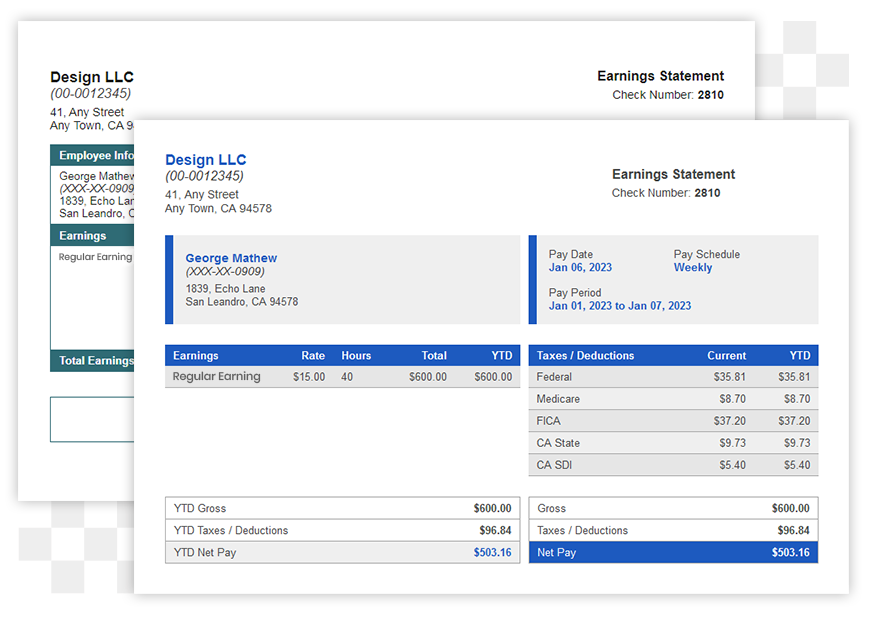The image size is (885, 620).
Task: Select the pay period date range
Action: (x=619, y=306)
